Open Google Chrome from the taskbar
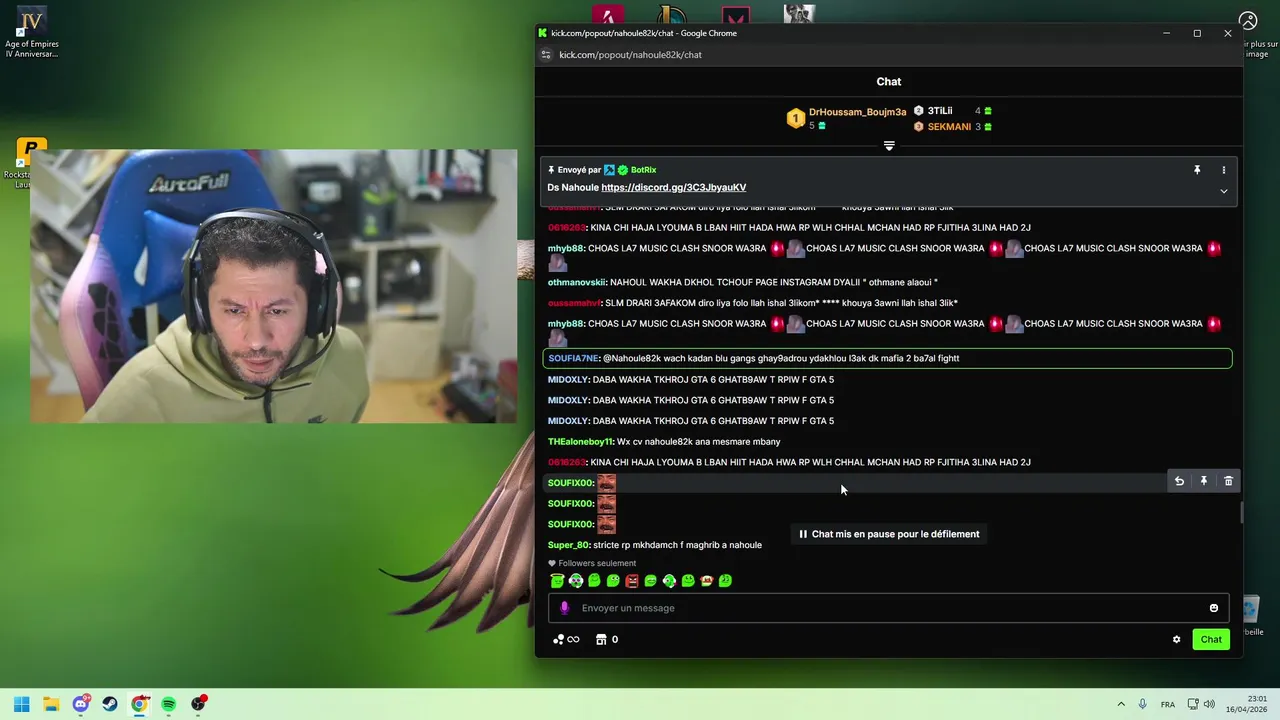This screenshot has width=1280, height=720. 139,704
